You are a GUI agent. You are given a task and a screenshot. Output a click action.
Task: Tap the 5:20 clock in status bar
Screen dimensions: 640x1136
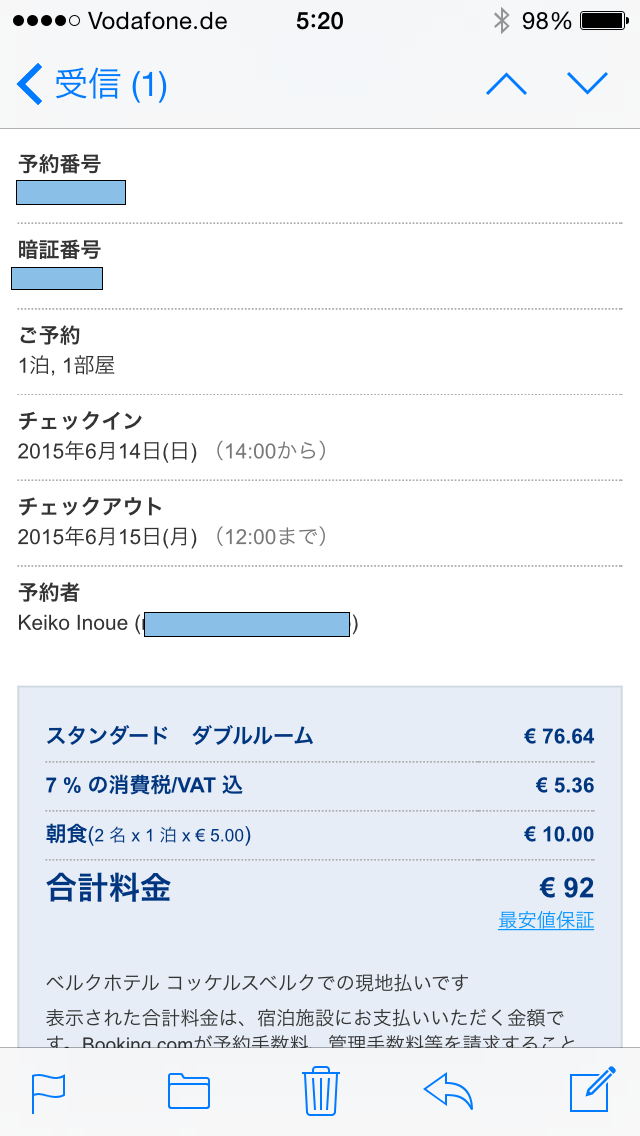320,21
